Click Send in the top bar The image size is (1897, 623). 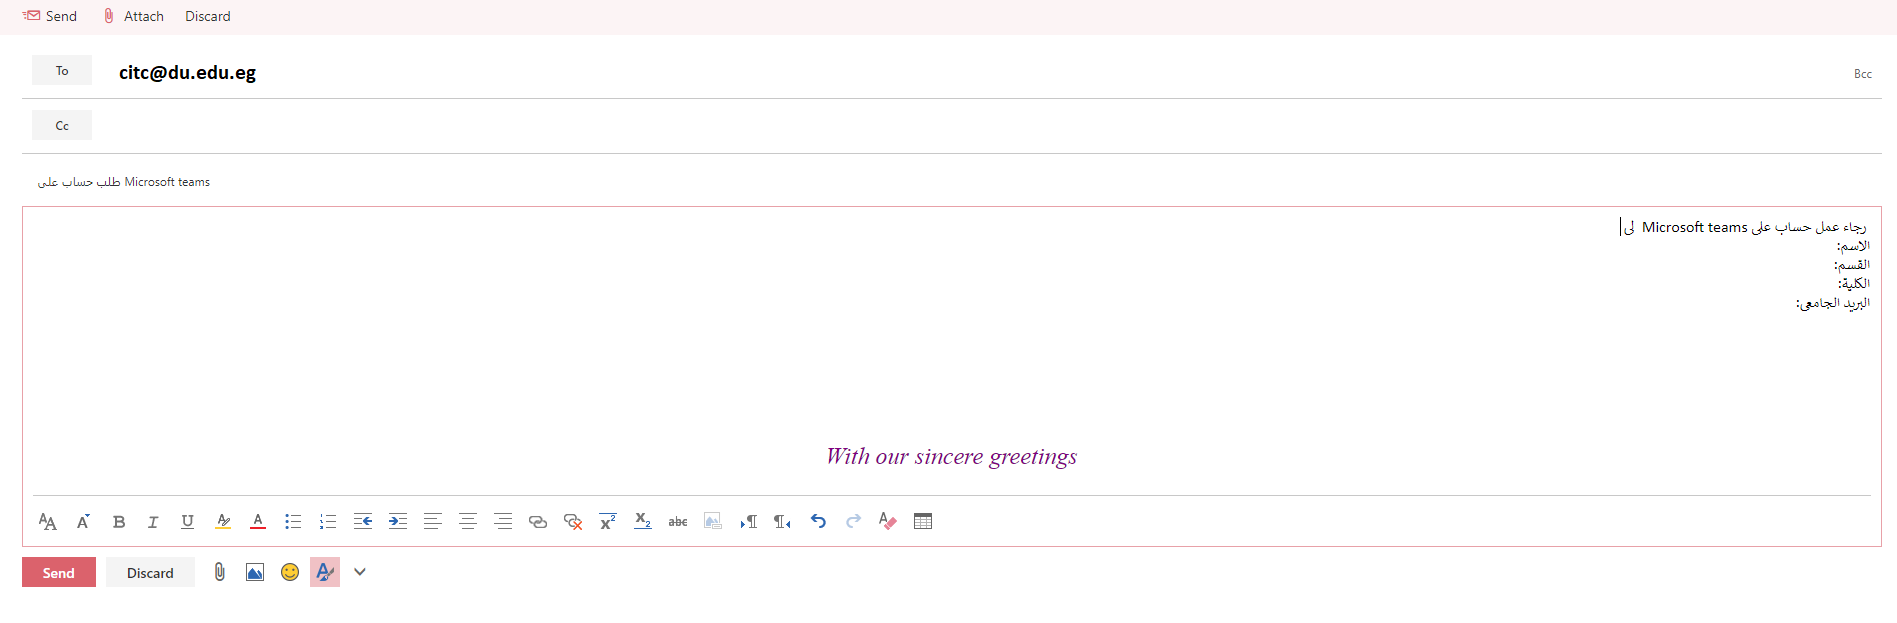click(x=50, y=16)
